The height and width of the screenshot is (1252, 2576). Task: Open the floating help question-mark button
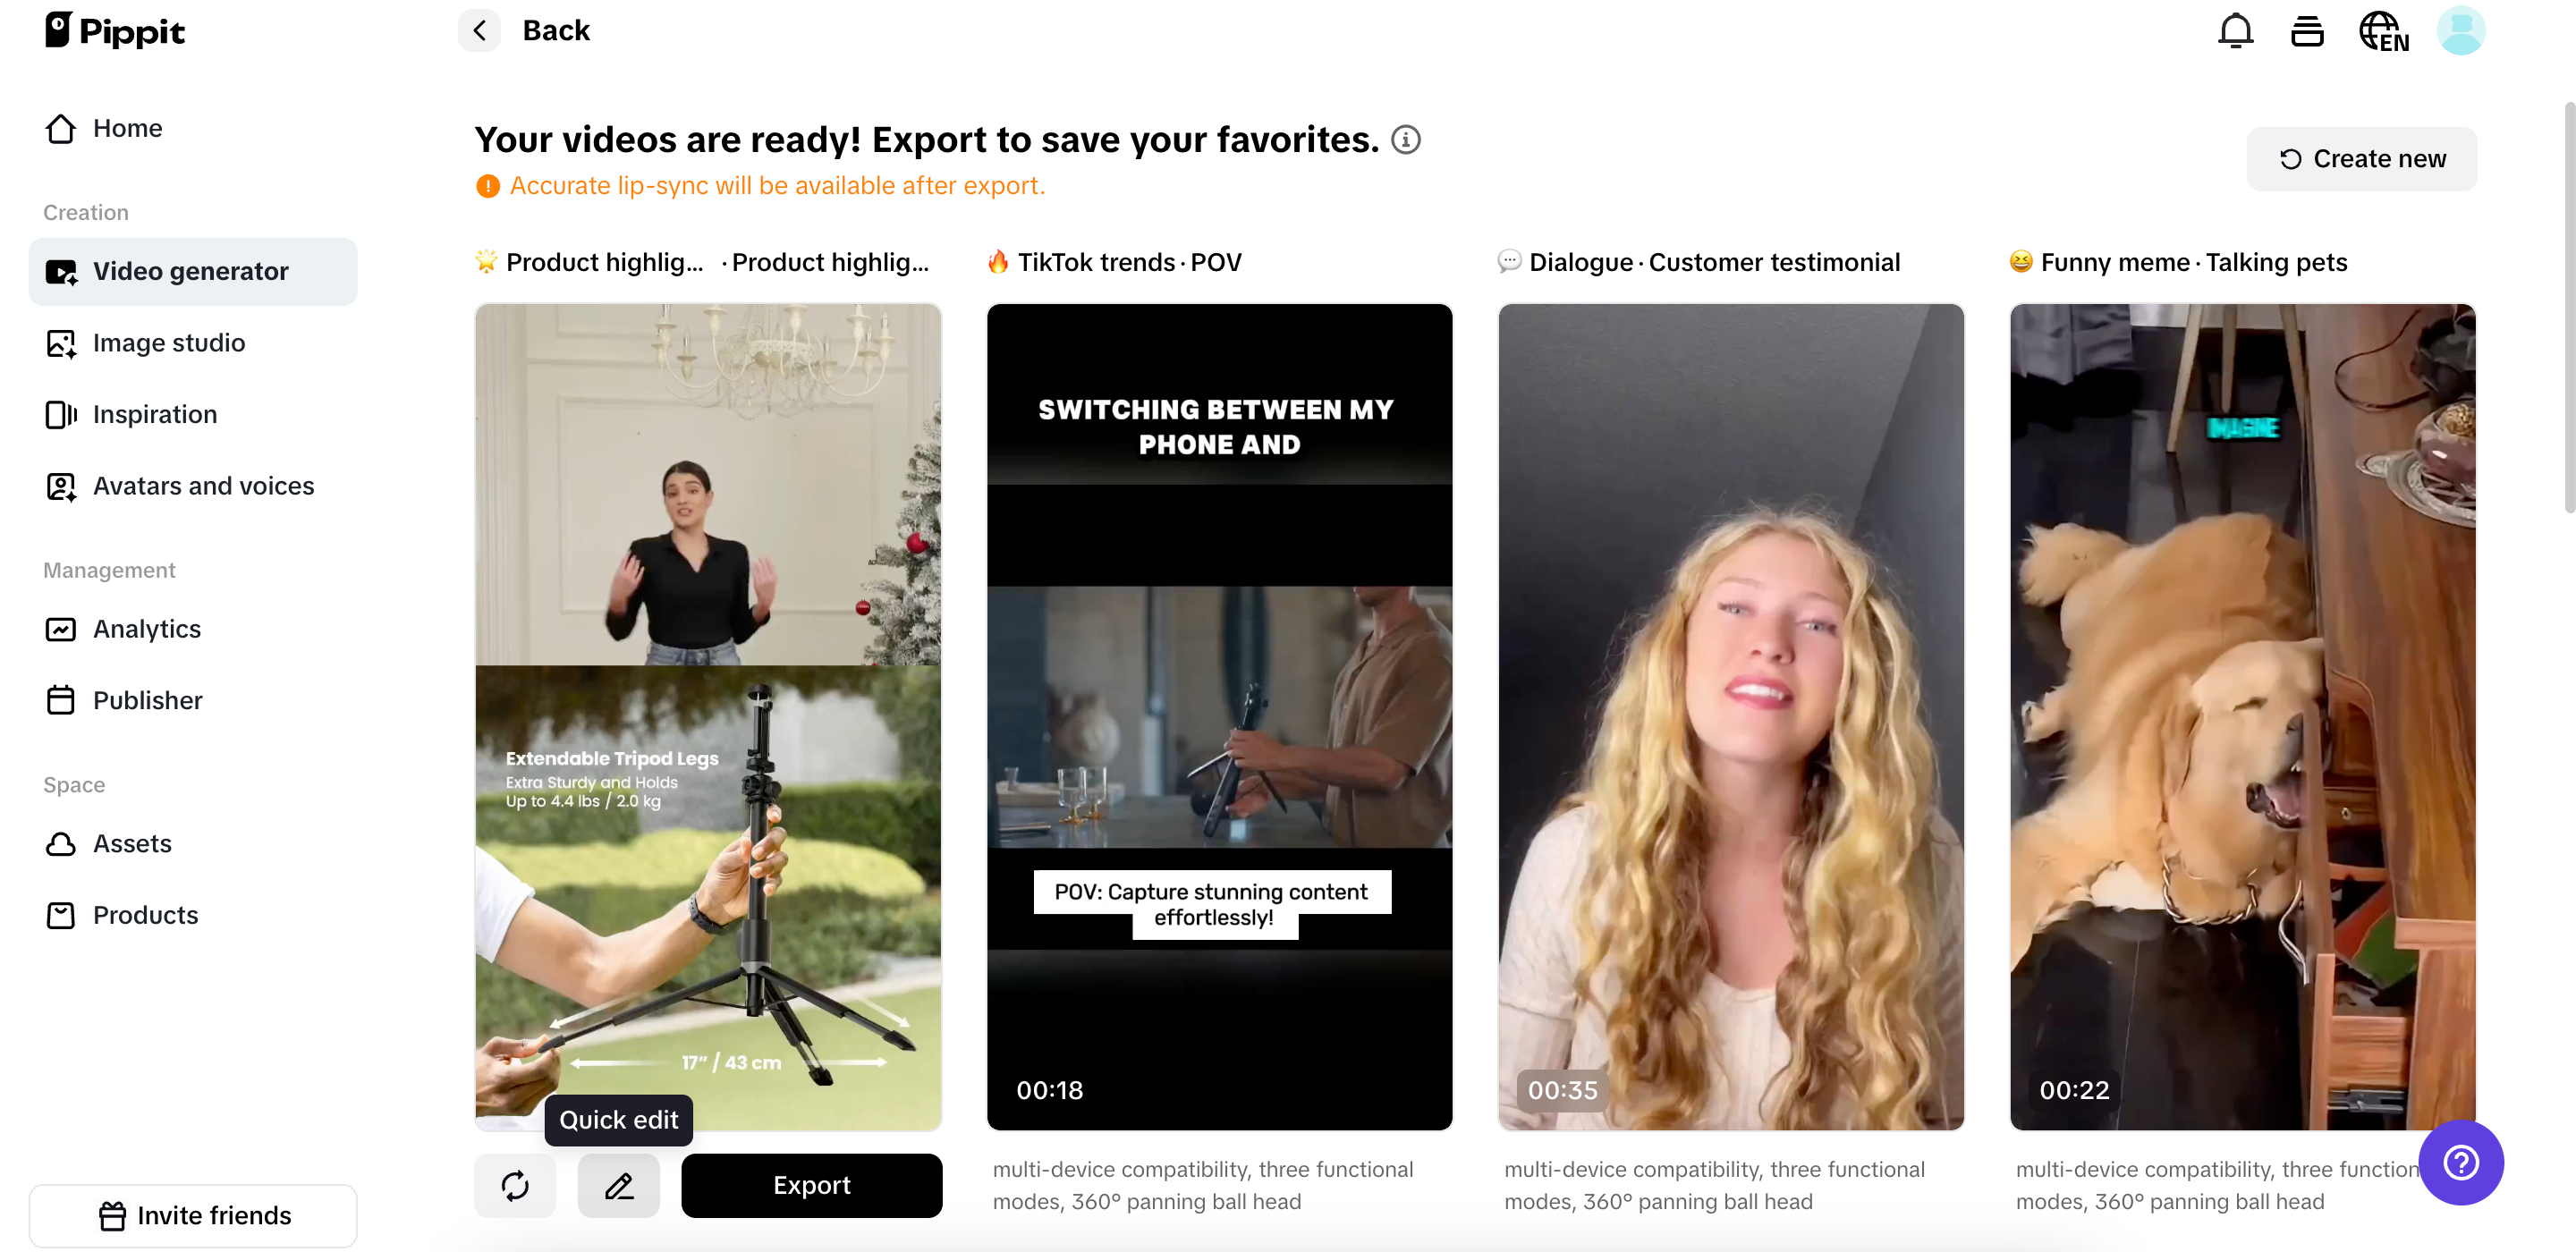(2461, 1162)
